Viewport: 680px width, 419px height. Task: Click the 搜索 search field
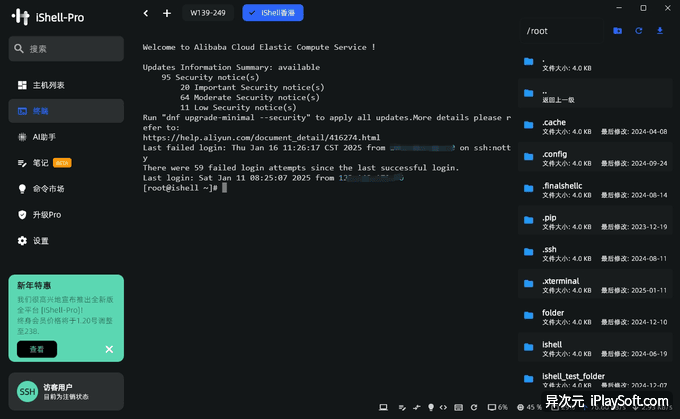(66, 49)
